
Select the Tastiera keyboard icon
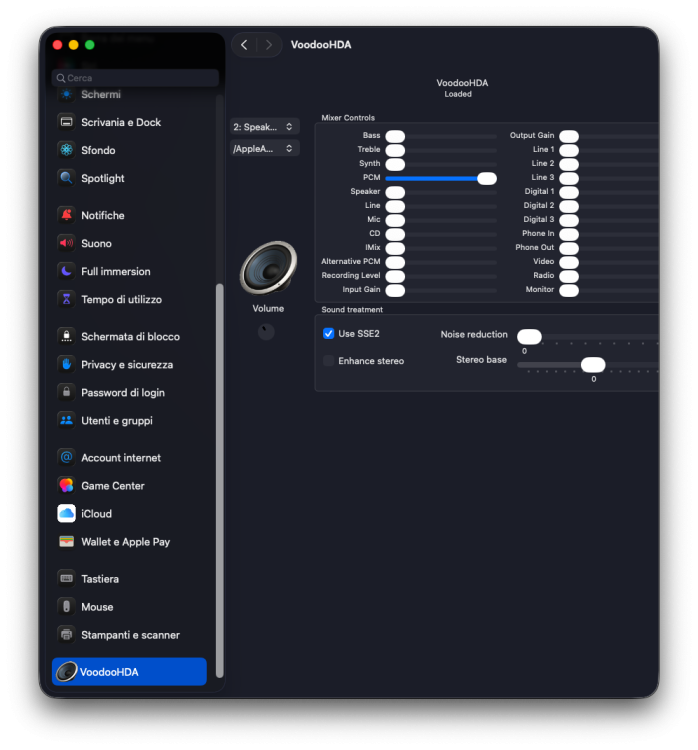pyautogui.click(x=66, y=579)
